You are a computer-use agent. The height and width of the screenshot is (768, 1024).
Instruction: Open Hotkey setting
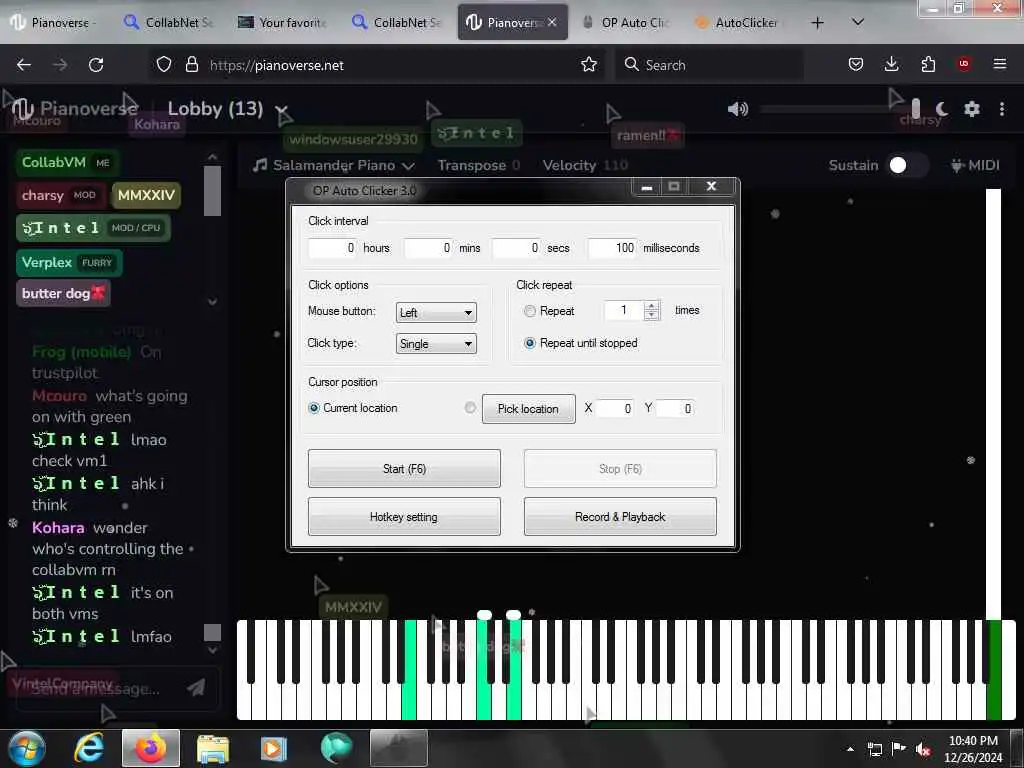(x=404, y=517)
